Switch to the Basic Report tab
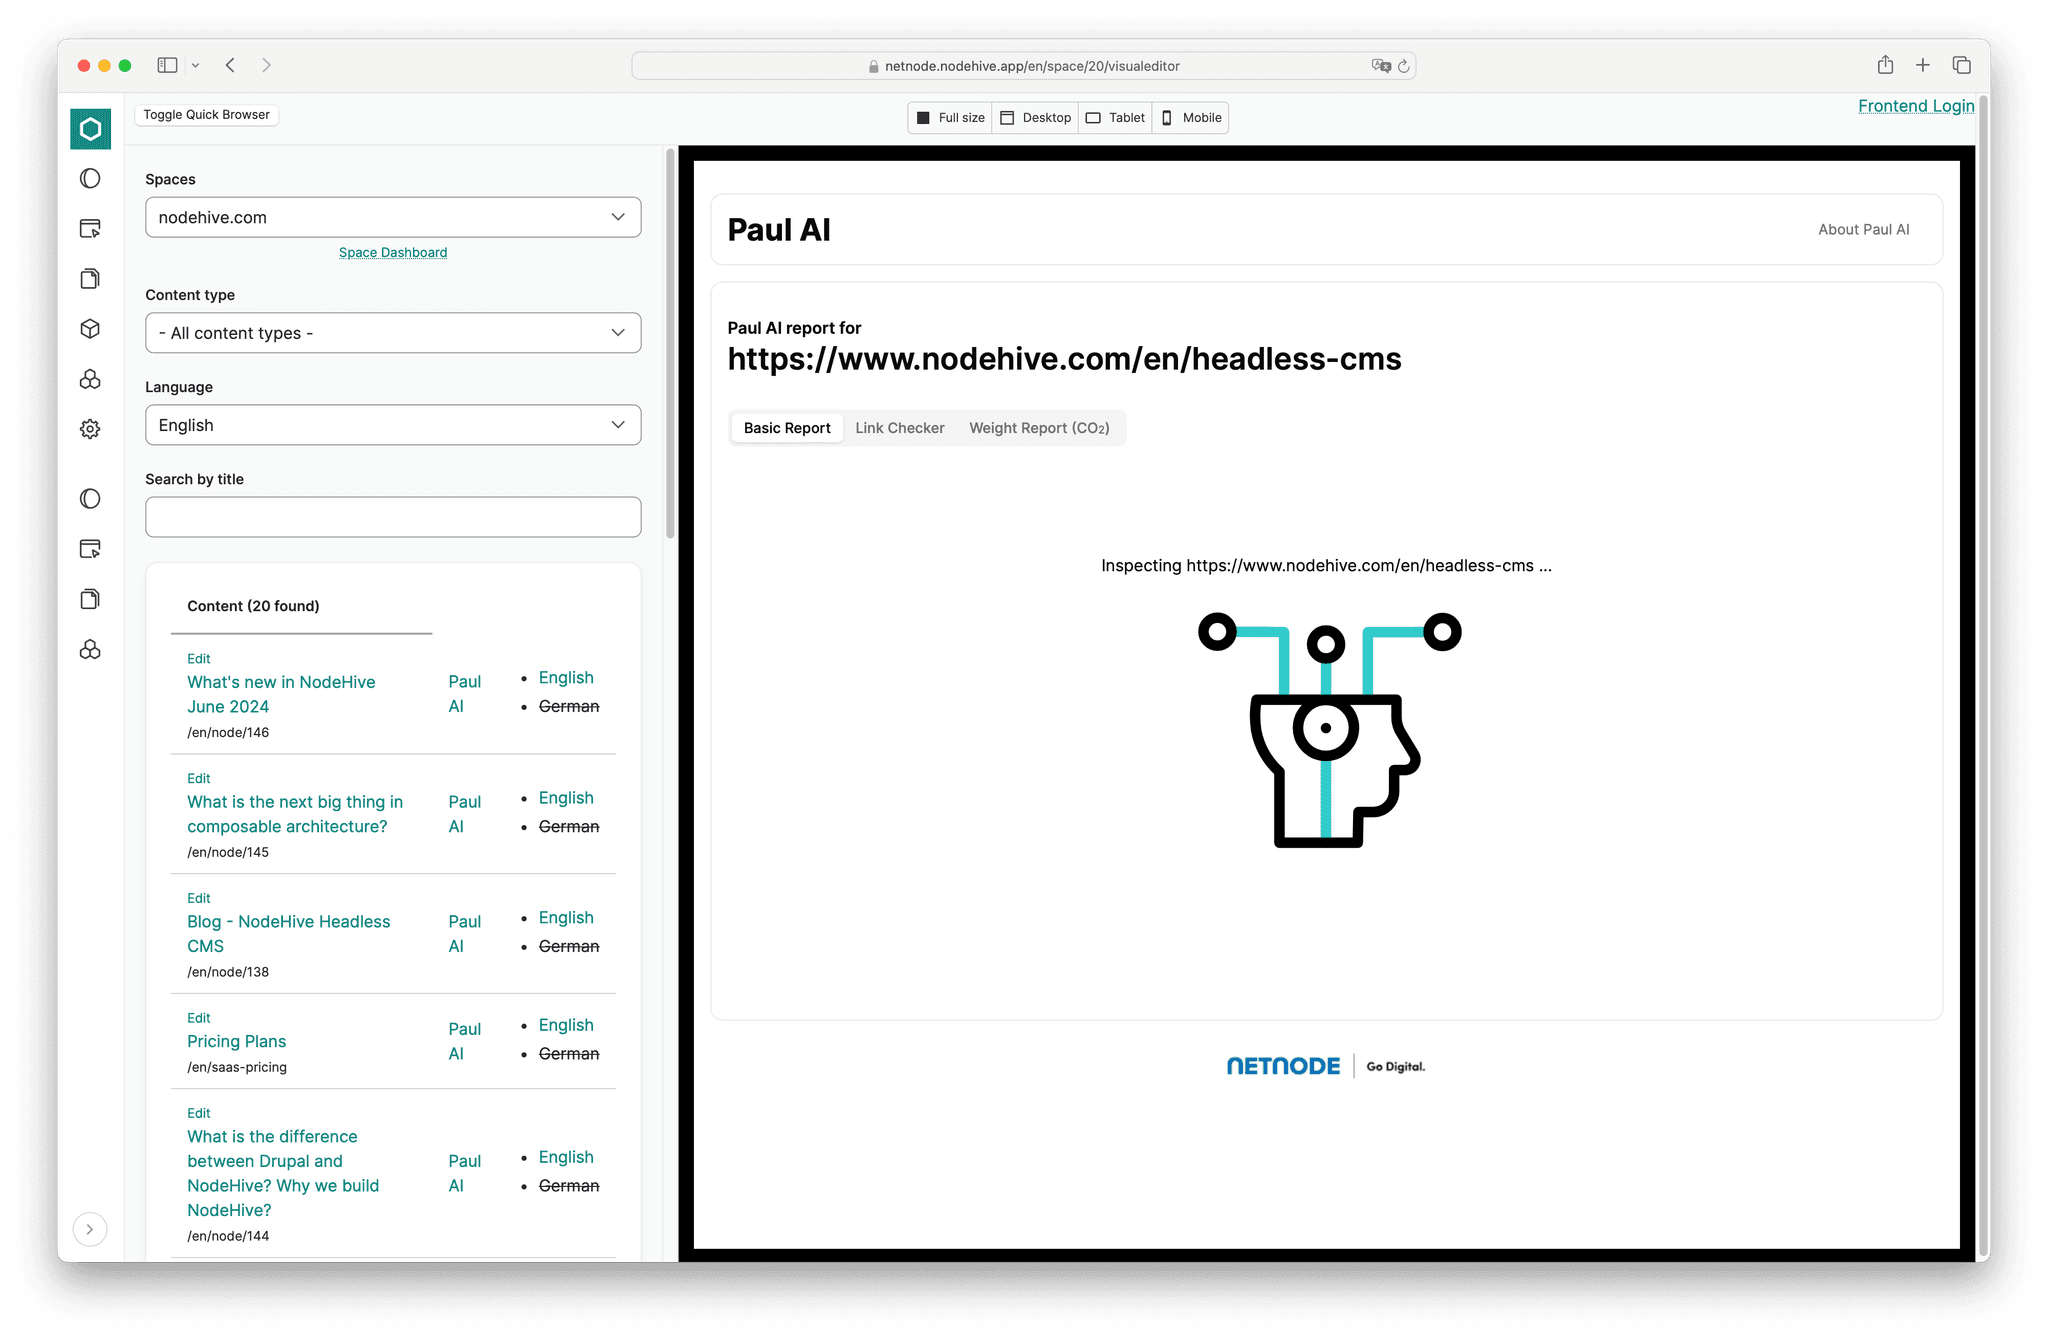The width and height of the screenshot is (2048, 1338). 787,428
